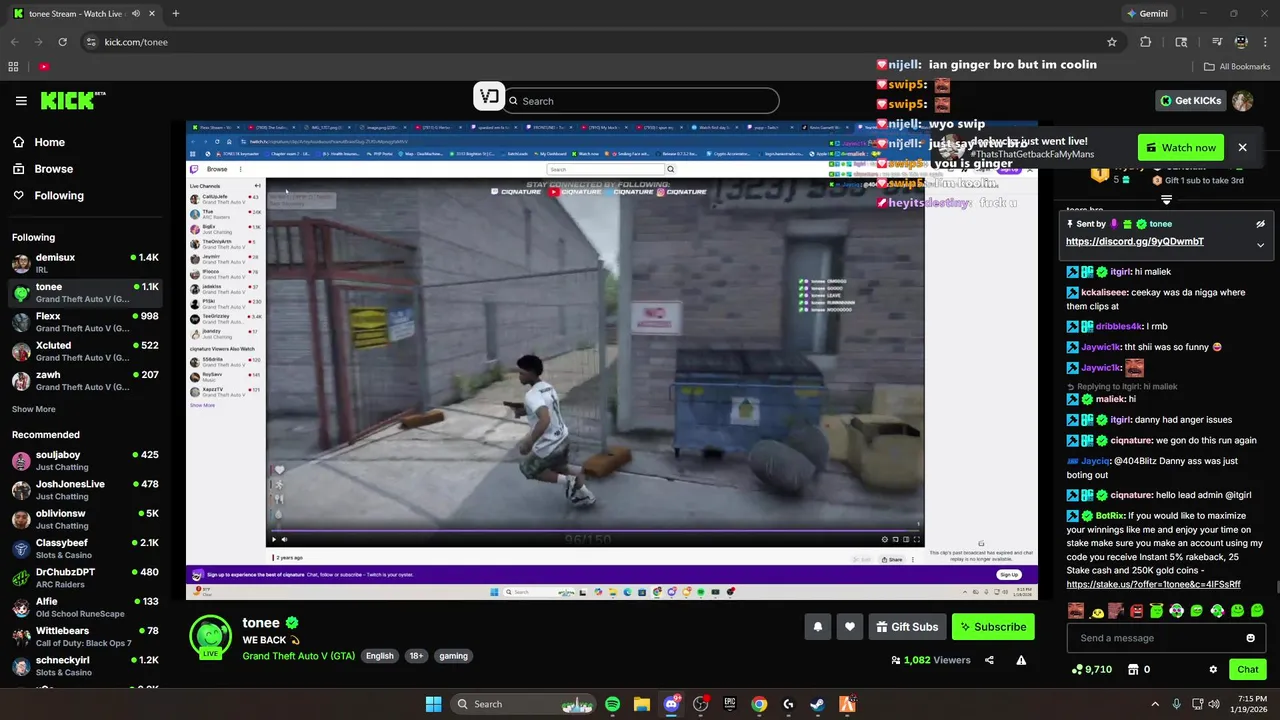Open the stake.us offer link in chat
This screenshot has height=720, width=1280.
pyautogui.click(x=1153, y=584)
